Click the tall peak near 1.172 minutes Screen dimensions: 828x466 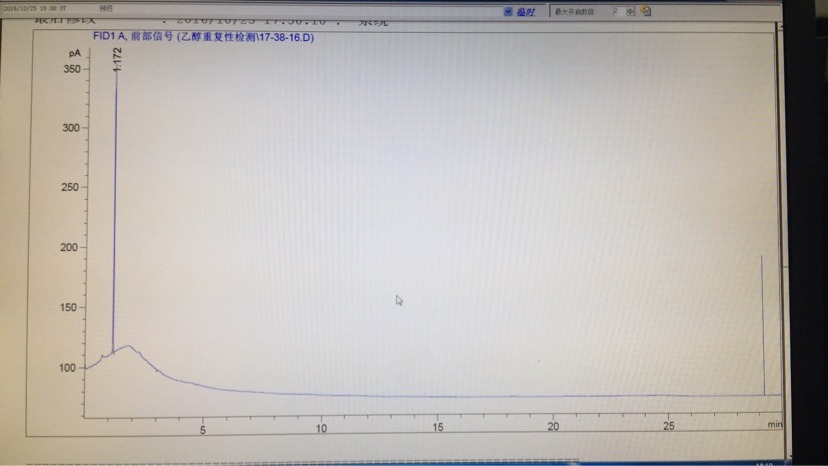(x=115, y=211)
